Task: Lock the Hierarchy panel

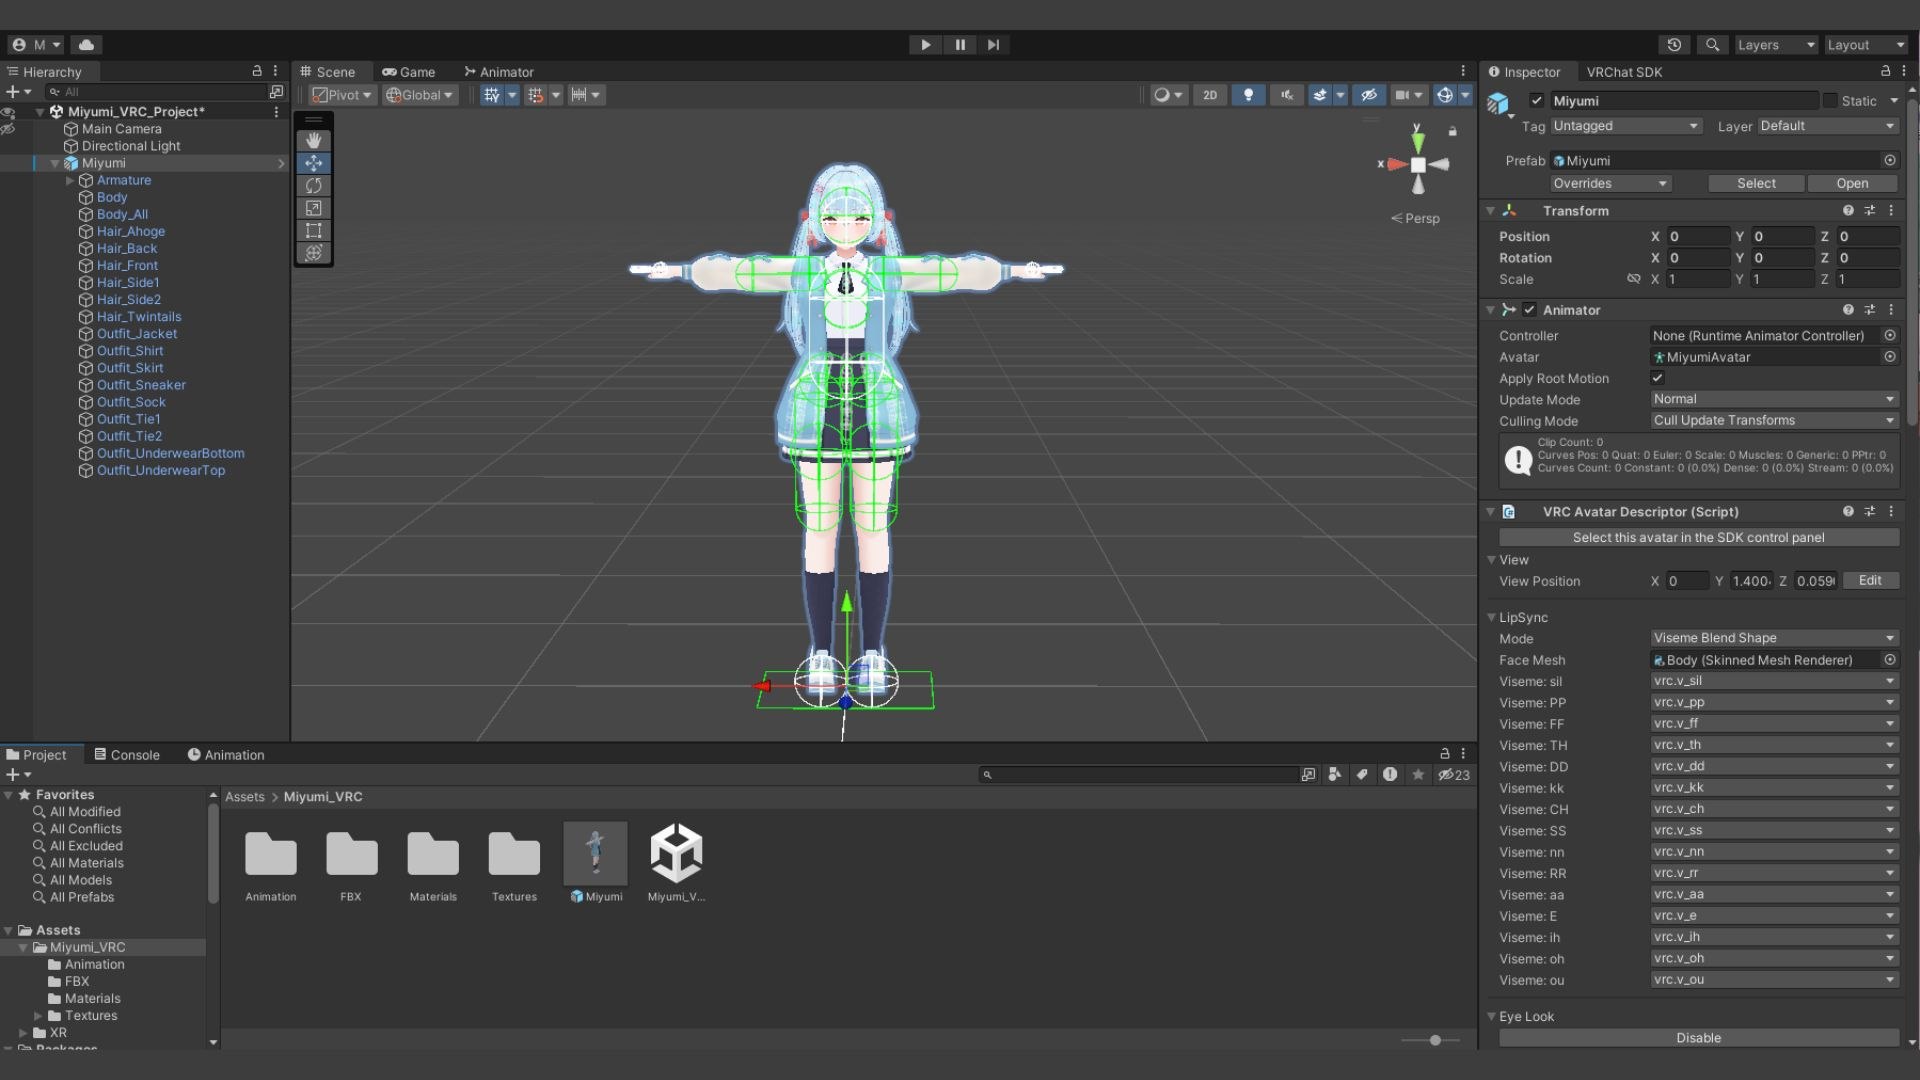Action: pyautogui.click(x=257, y=71)
